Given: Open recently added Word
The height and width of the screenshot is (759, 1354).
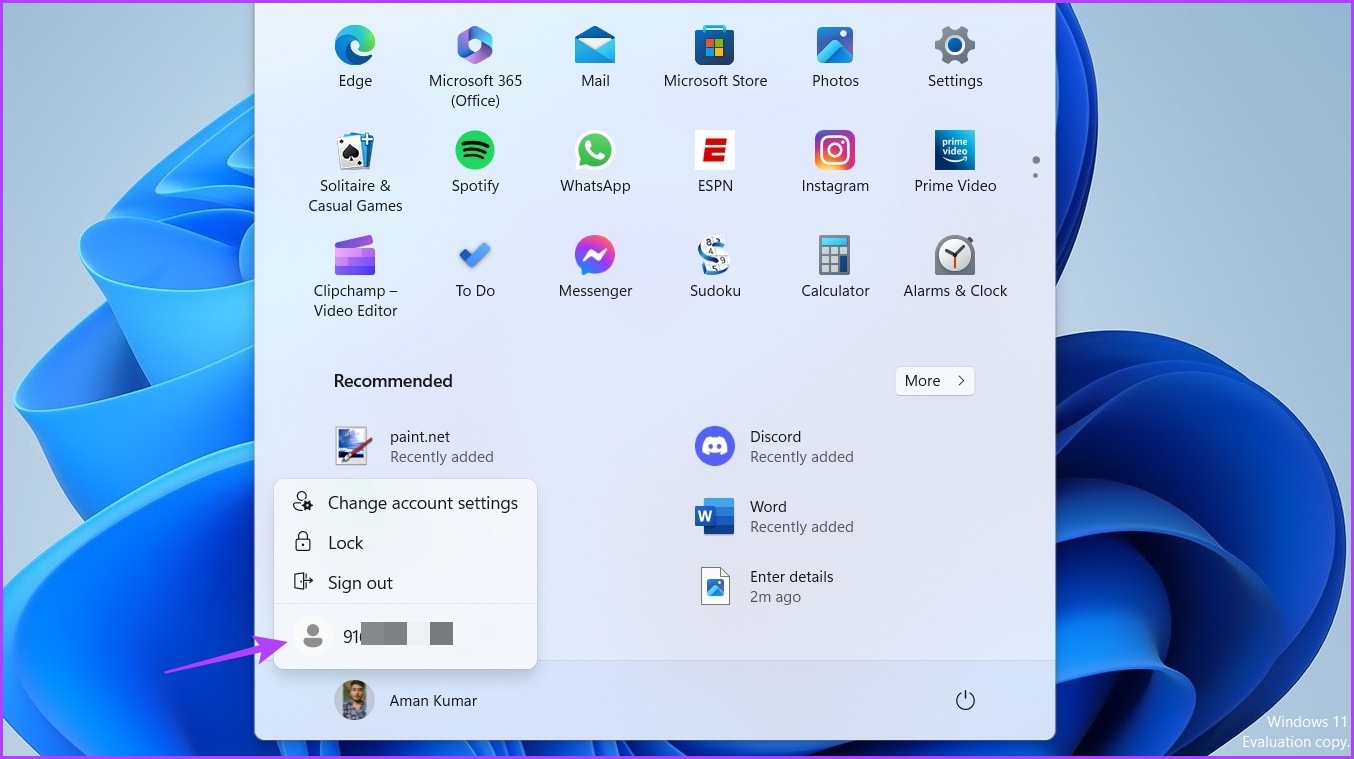Looking at the screenshot, I should 774,516.
